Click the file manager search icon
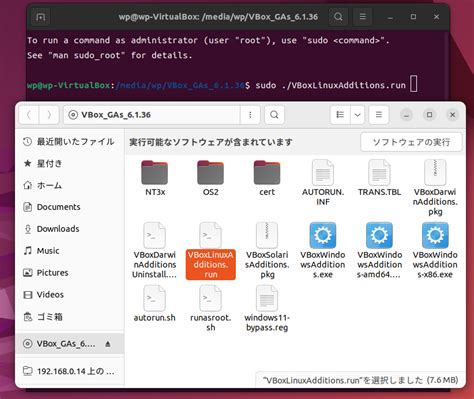 pyautogui.click(x=274, y=115)
